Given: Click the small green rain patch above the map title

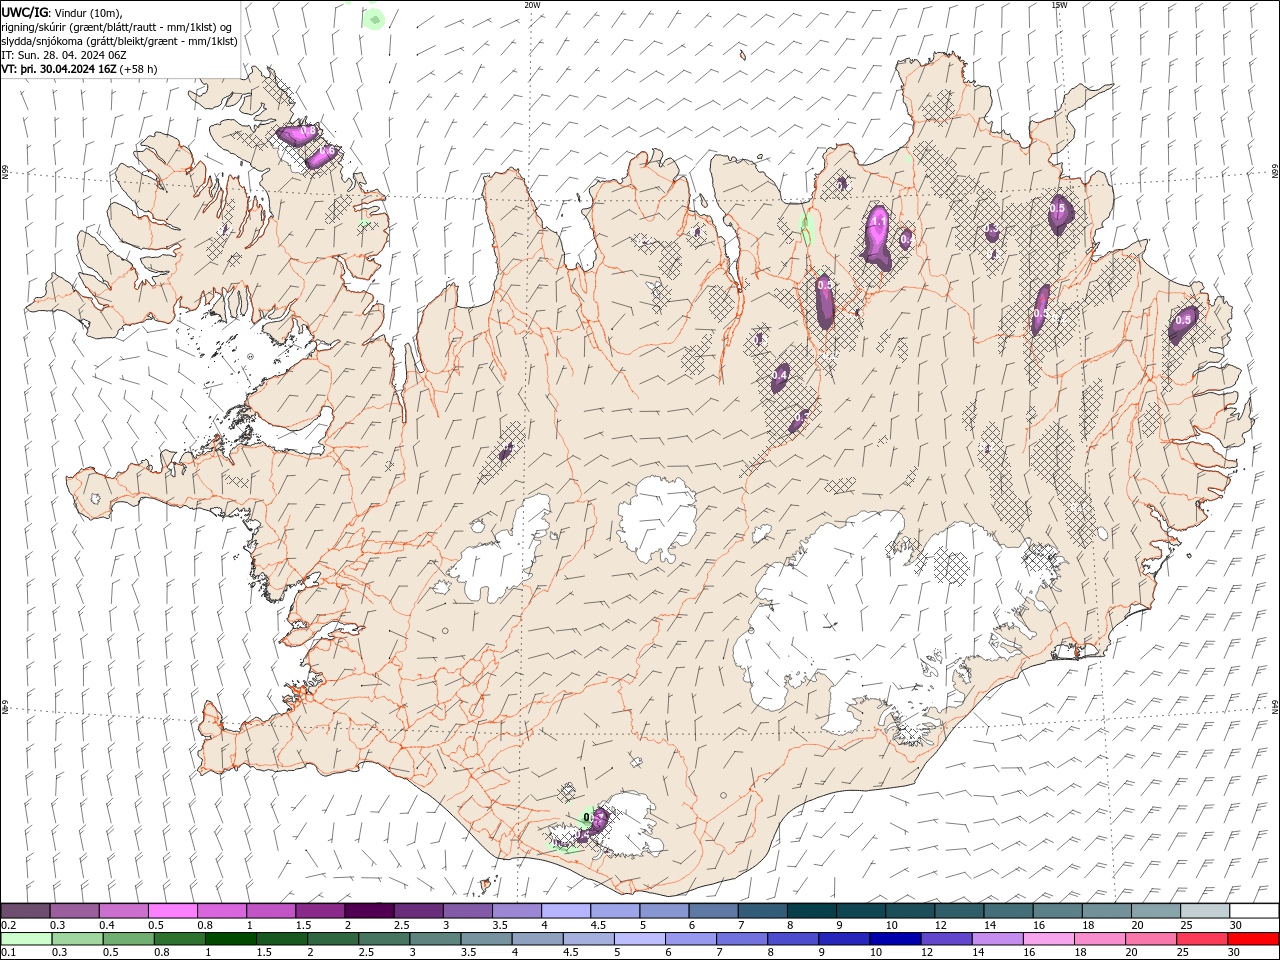Looking at the screenshot, I should (373, 19).
